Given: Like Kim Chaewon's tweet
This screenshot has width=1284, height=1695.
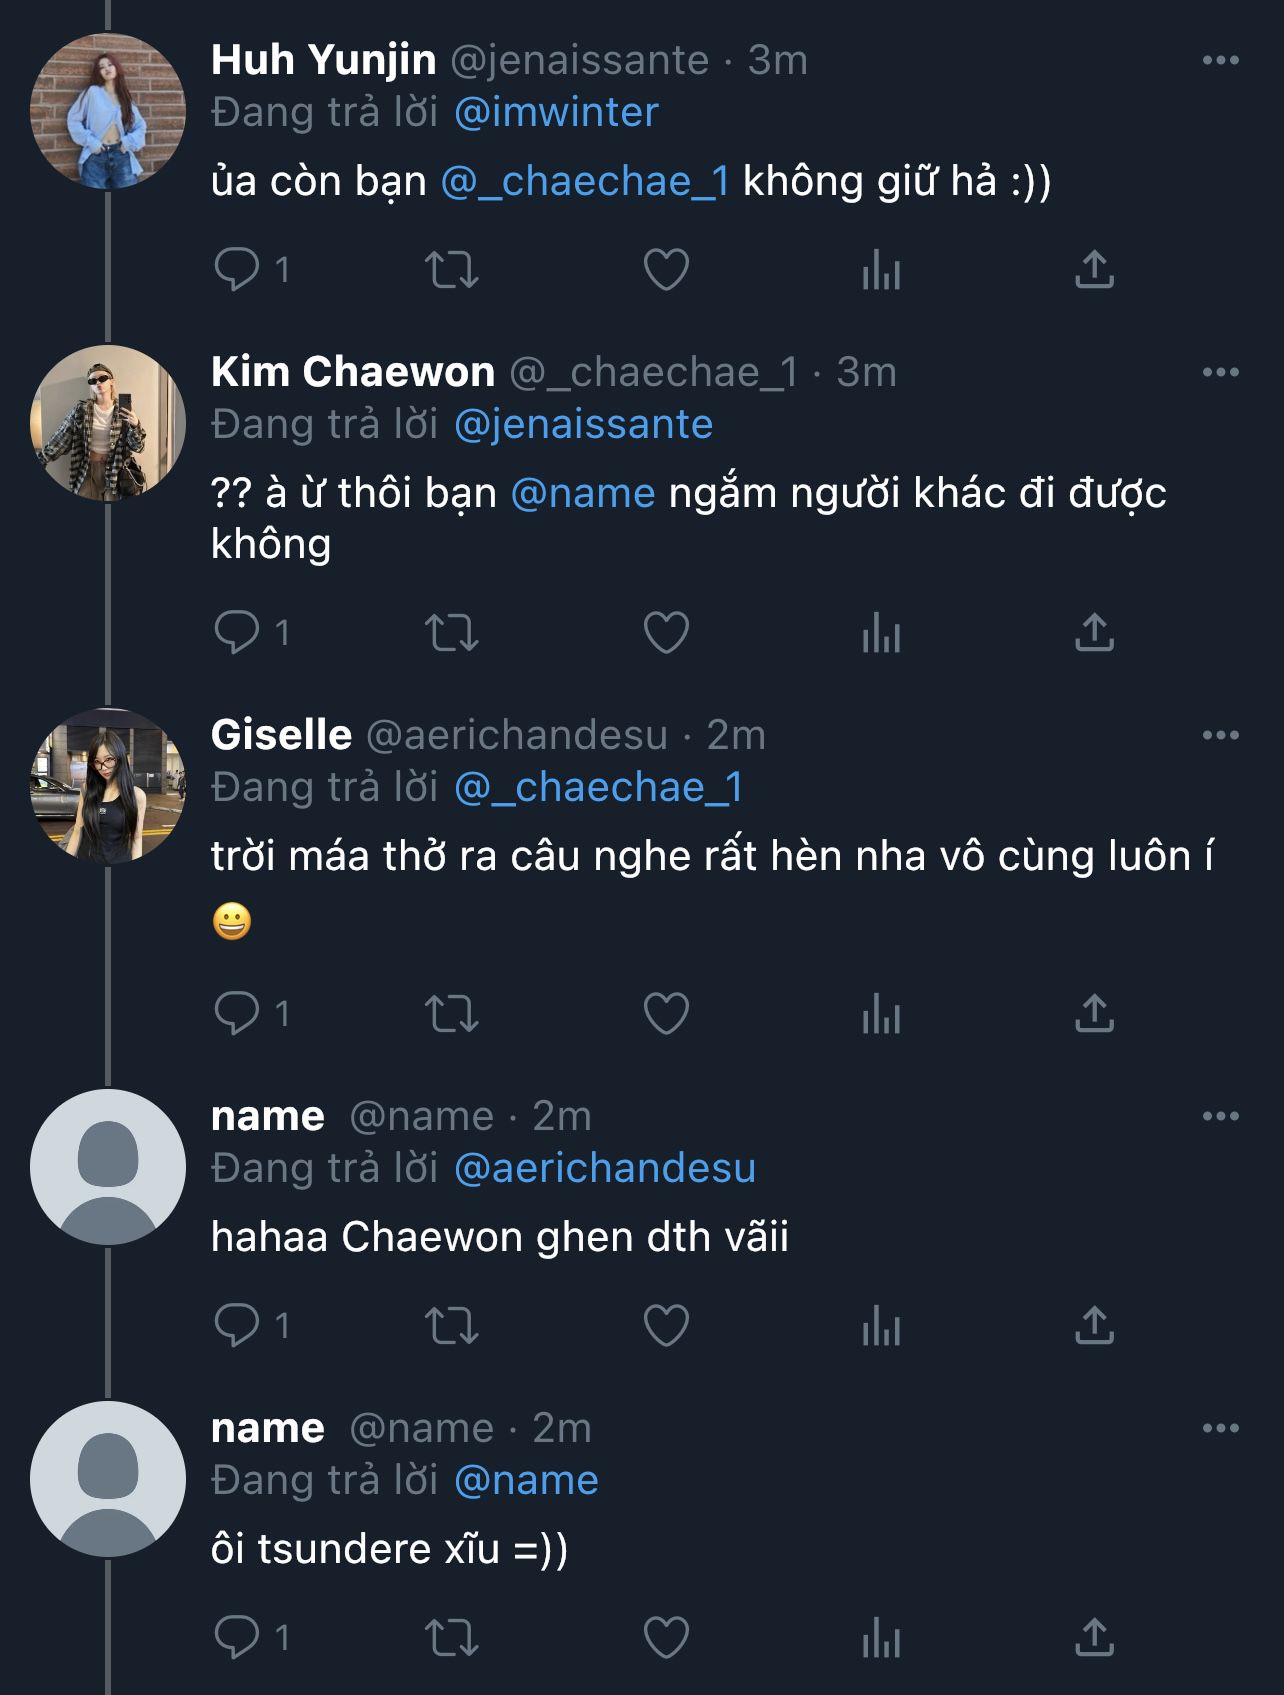Looking at the screenshot, I should click(x=666, y=633).
